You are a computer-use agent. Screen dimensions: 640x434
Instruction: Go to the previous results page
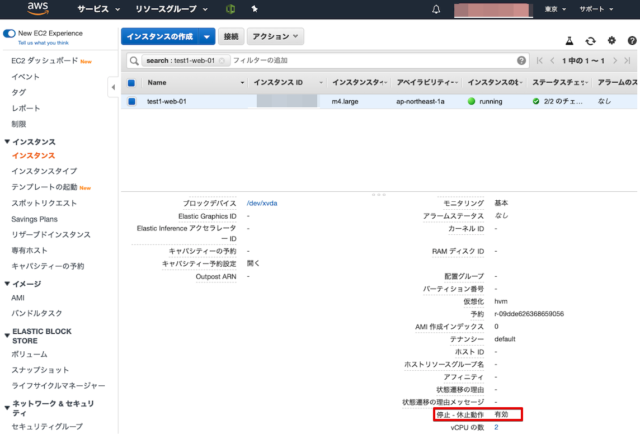[552, 60]
